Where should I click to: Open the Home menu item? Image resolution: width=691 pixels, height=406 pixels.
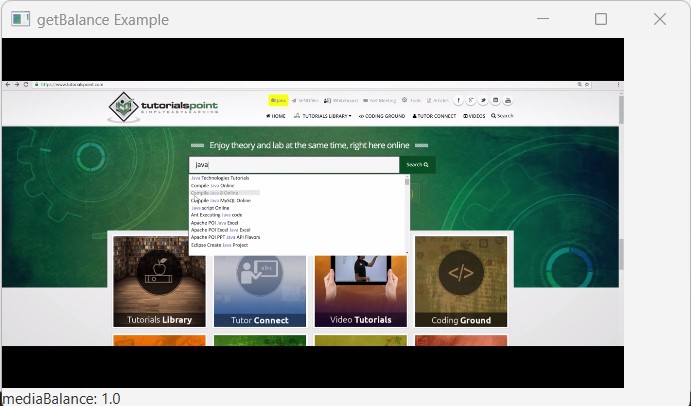pyautogui.click(x=275, y=116)
